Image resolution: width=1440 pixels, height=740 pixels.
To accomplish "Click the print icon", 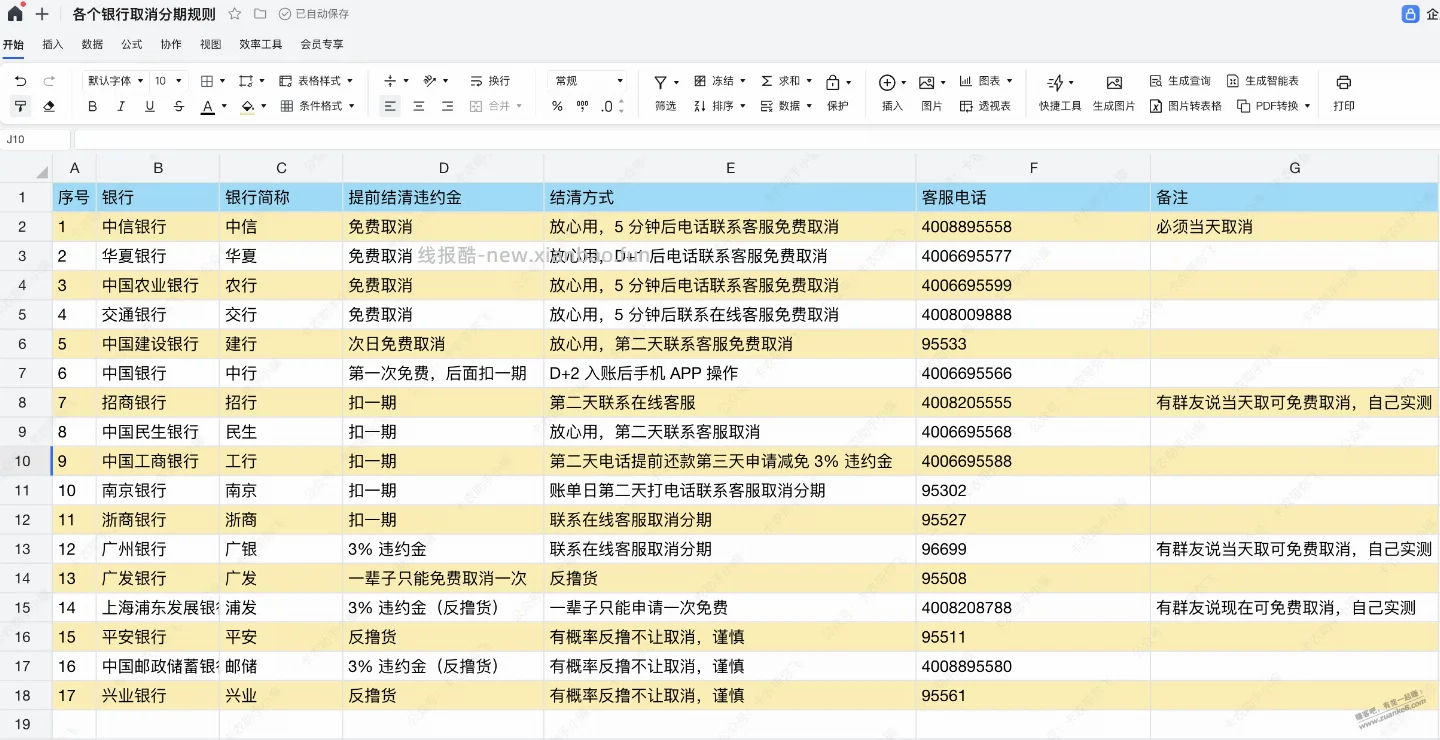I will (1344, 82).
